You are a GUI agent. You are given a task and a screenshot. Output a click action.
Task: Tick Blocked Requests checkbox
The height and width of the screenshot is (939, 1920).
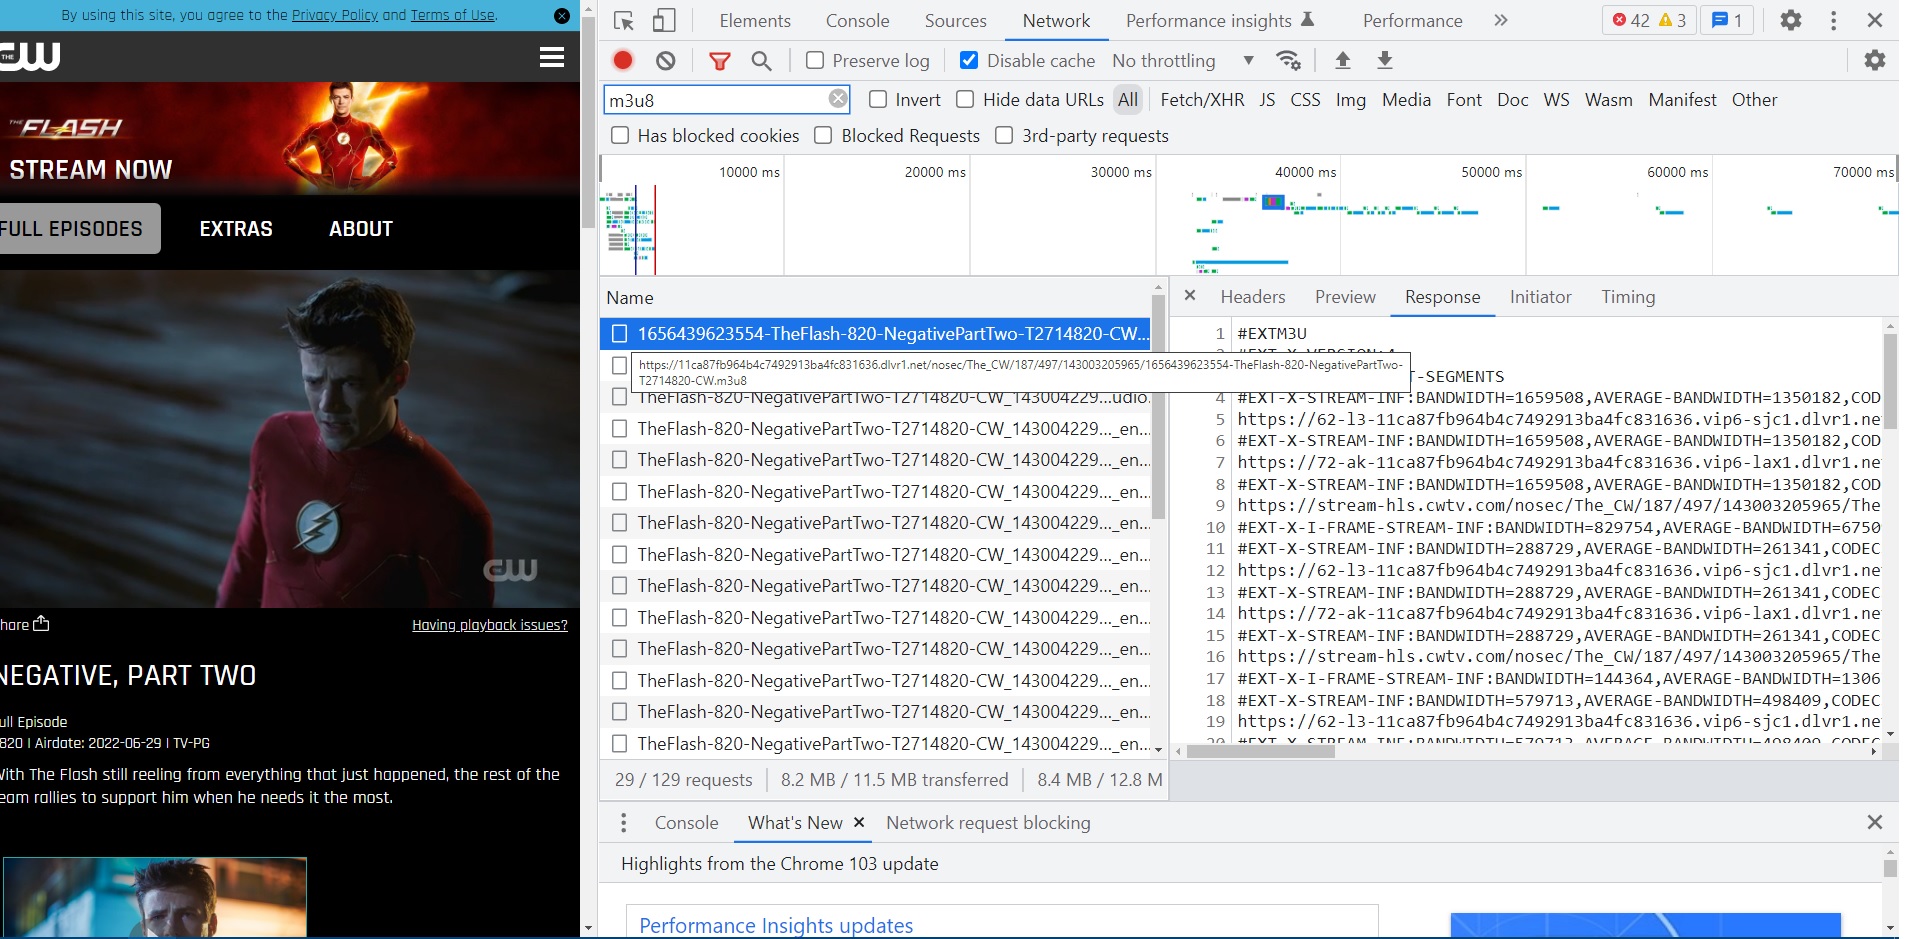click(x=823, y=135)
